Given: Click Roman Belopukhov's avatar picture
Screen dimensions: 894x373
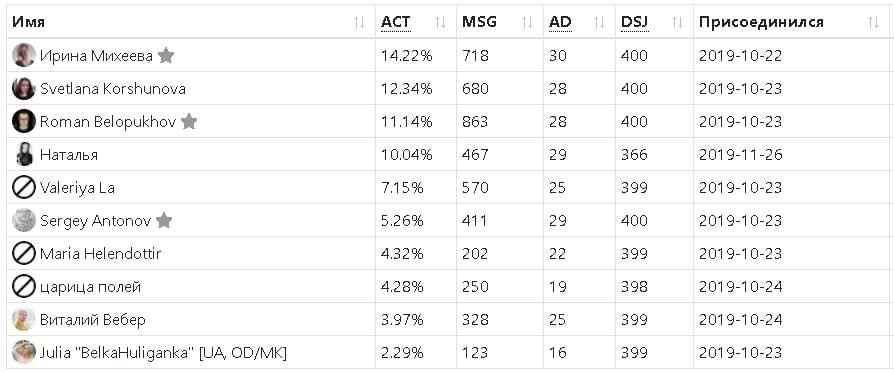Looking at the screenshot, I should coord(24,121).
